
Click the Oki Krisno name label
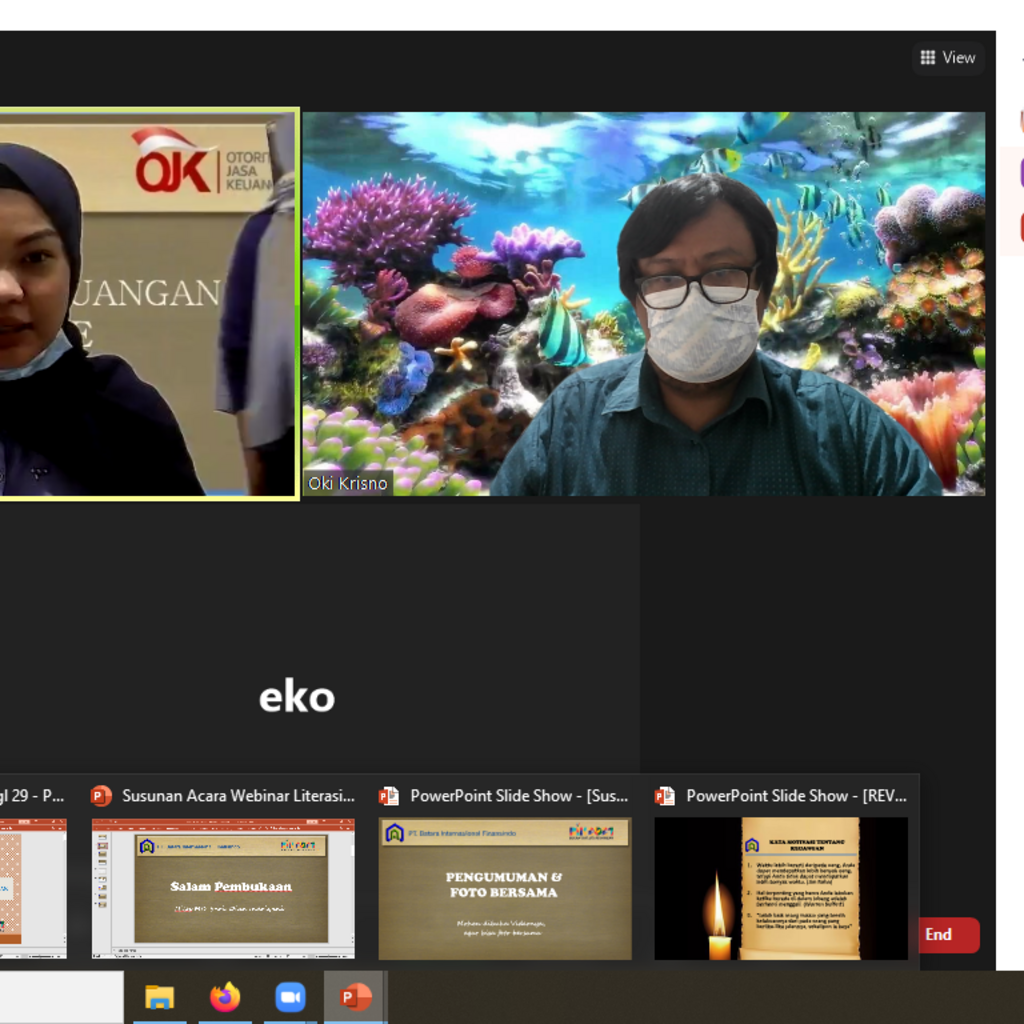[x=347, y=484]
